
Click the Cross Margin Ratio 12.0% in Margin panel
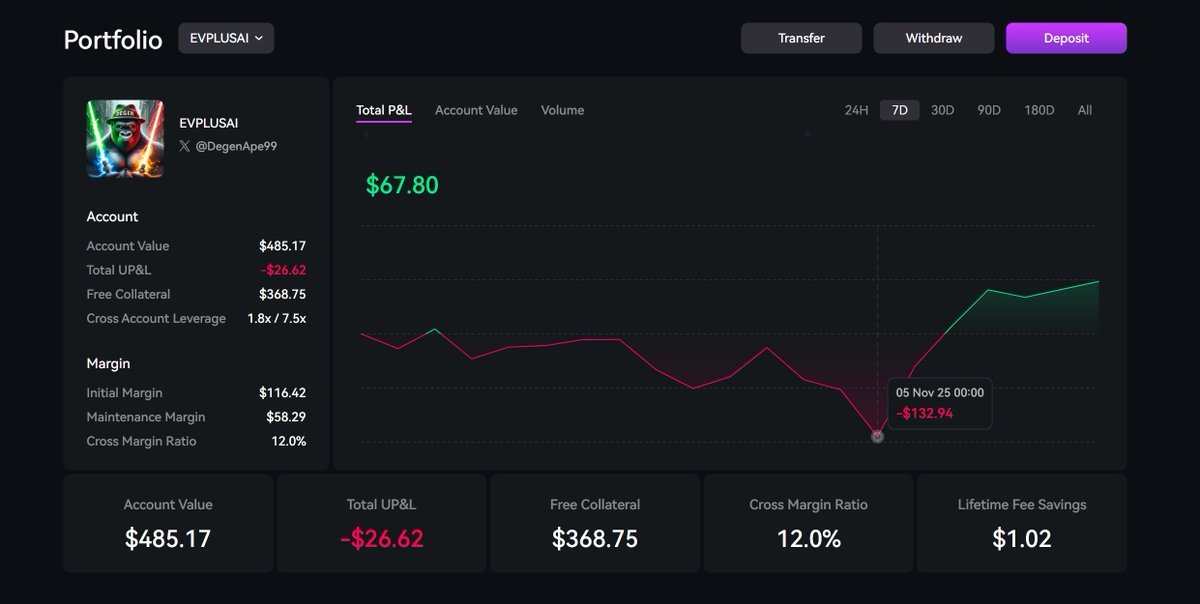point(289,441)
